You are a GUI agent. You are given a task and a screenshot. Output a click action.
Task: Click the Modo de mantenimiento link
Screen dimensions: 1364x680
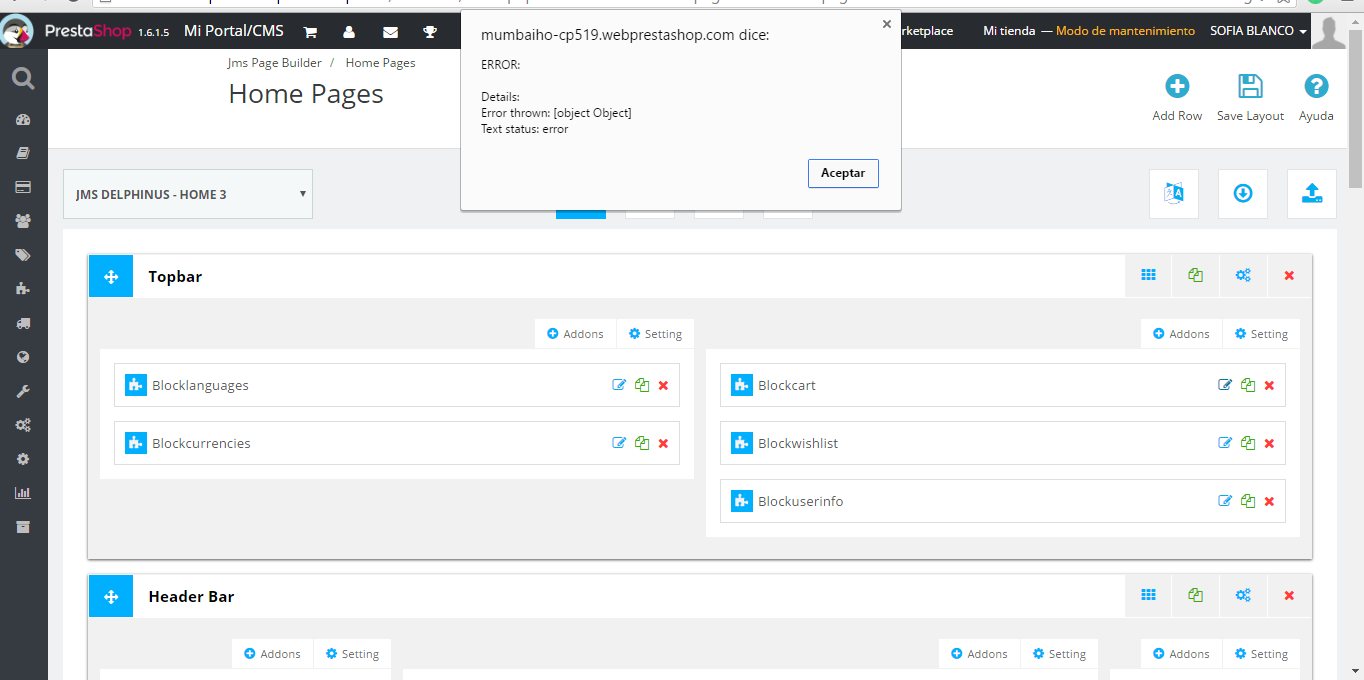(1125, 31)
